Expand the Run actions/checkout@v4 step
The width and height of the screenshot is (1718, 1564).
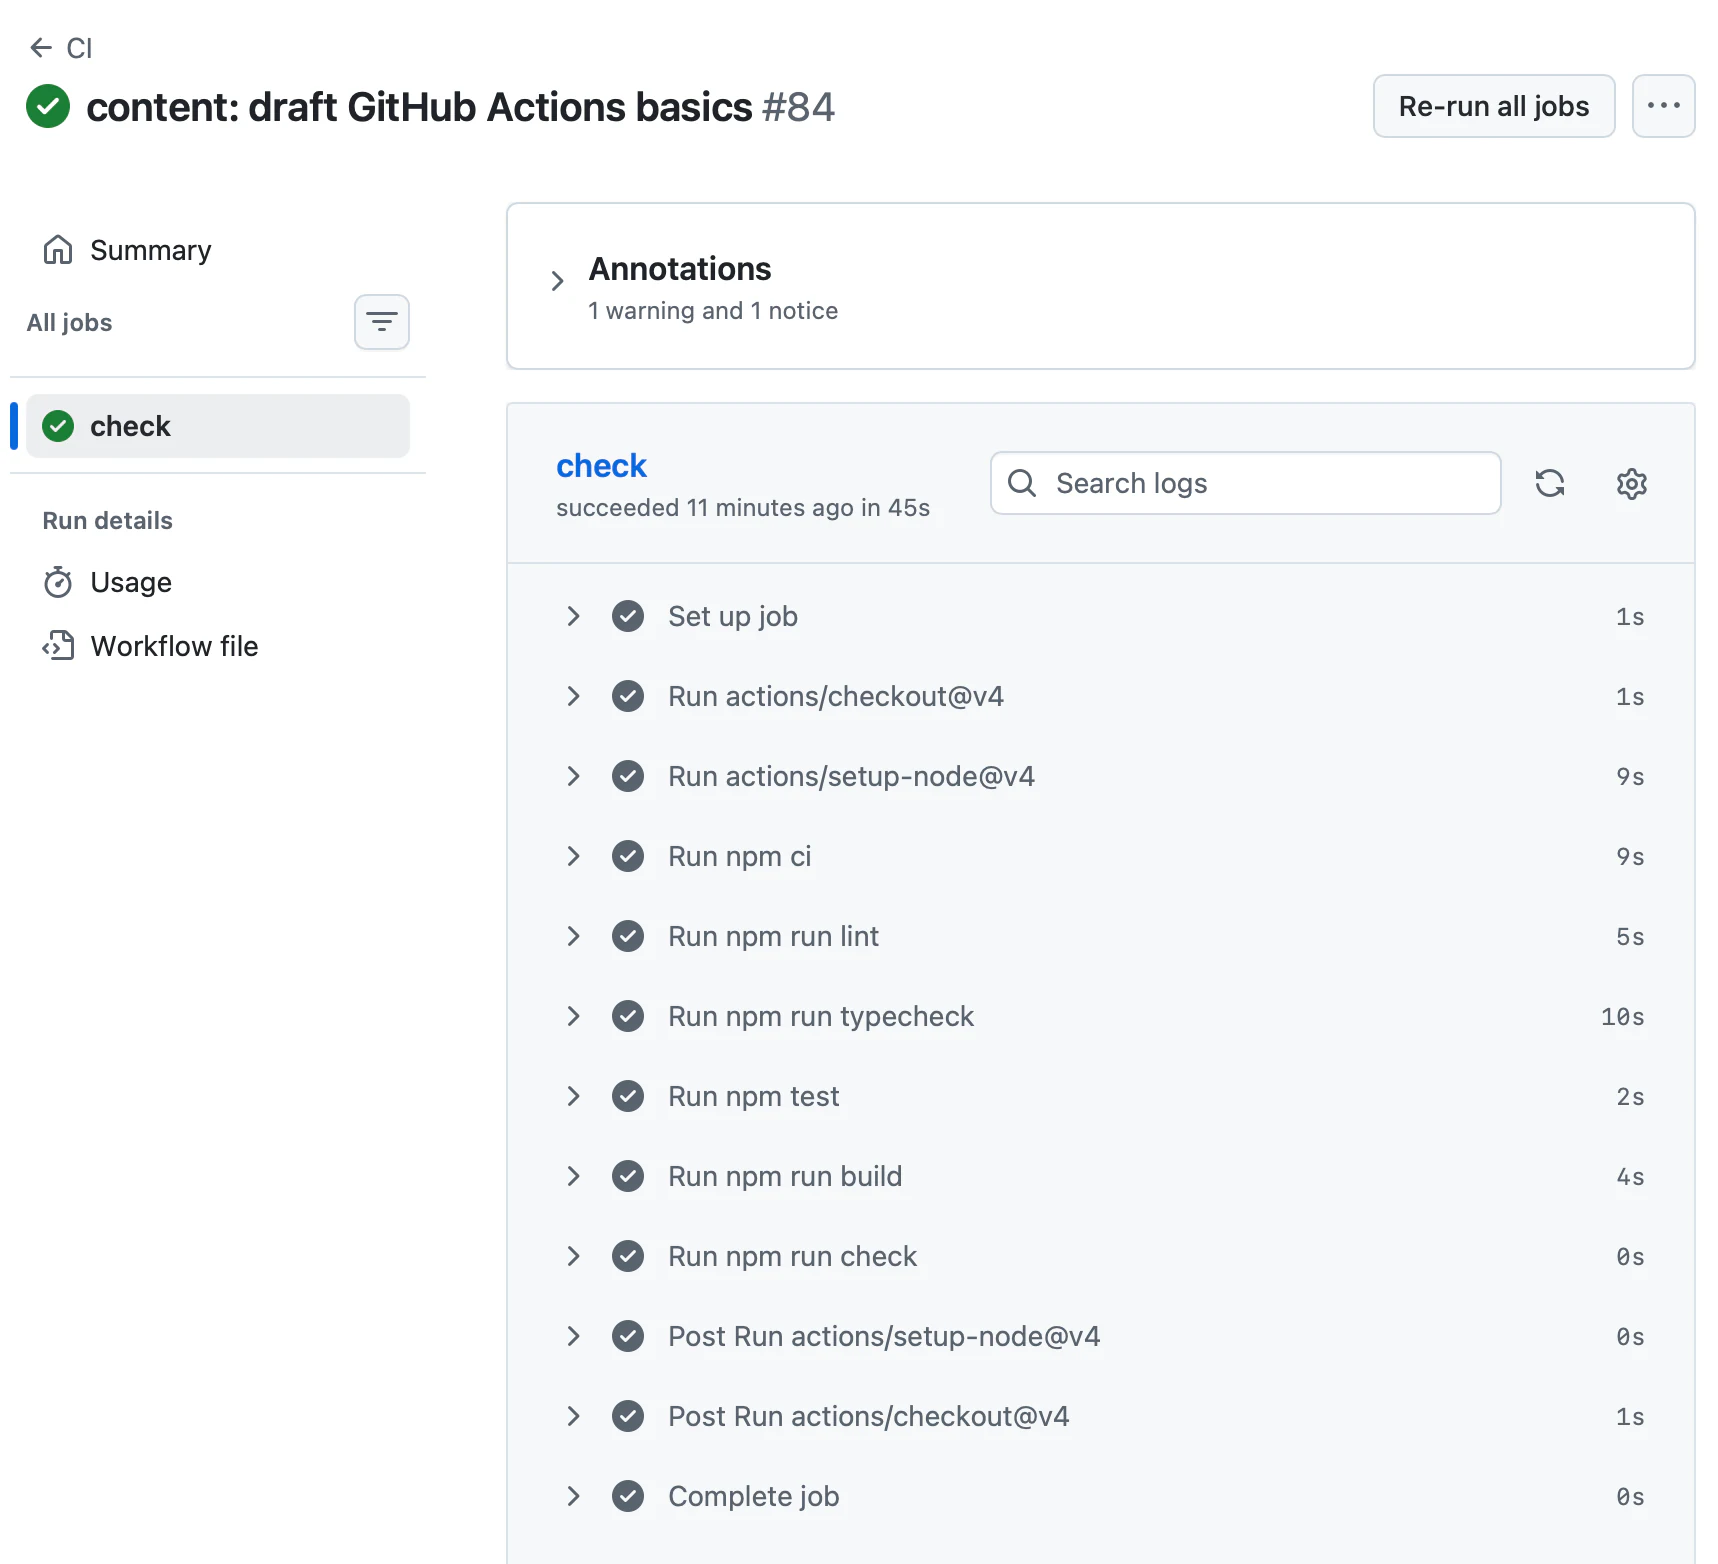tap(1100, 696)
